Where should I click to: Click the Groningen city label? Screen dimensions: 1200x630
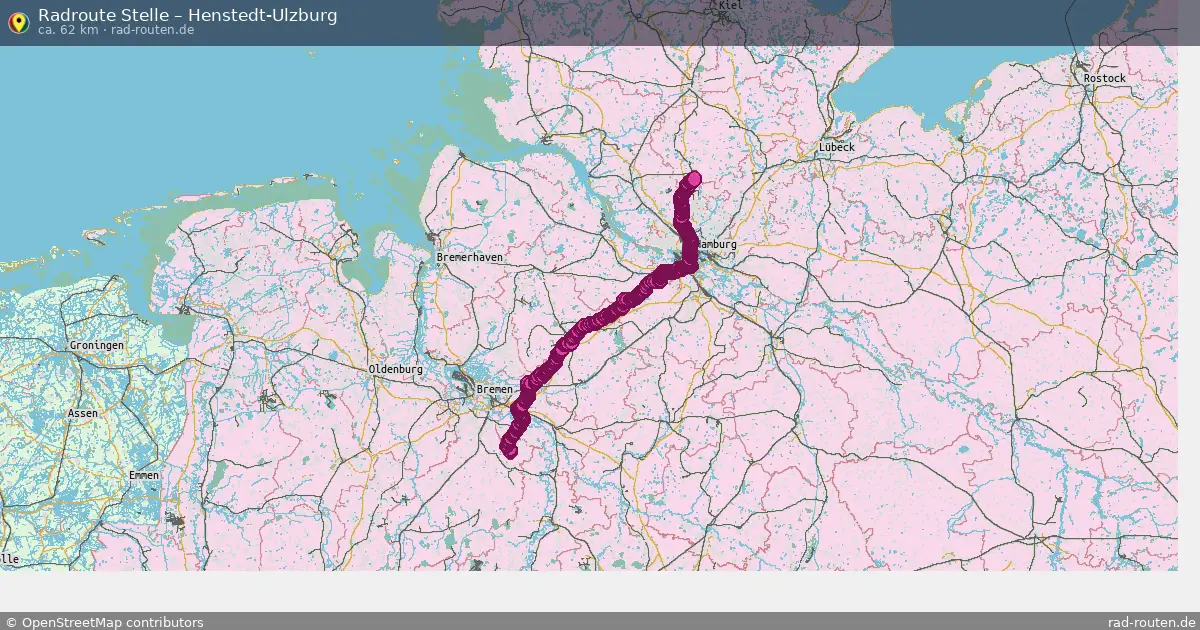pyautogui.click(x=97, y=345)
